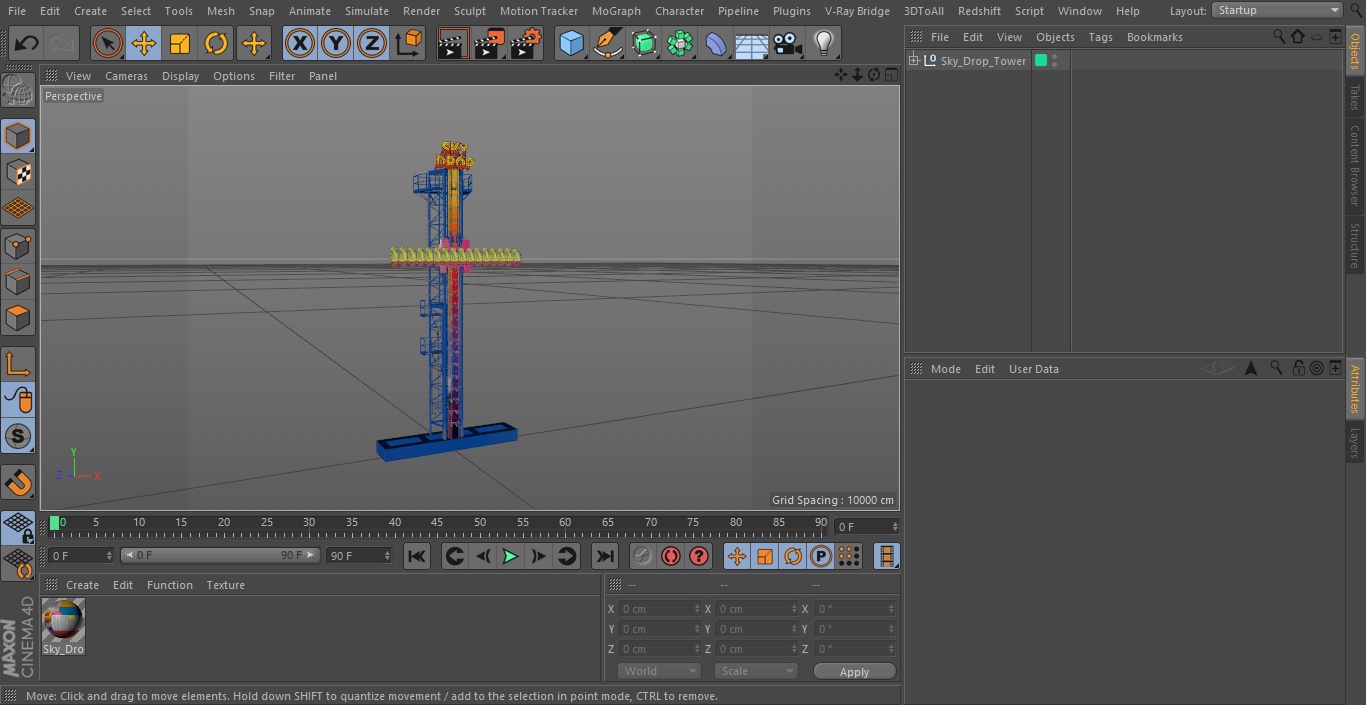
Task: Click the timeline preview range slider
Action: pyautogui.click(x=220, y=555)
